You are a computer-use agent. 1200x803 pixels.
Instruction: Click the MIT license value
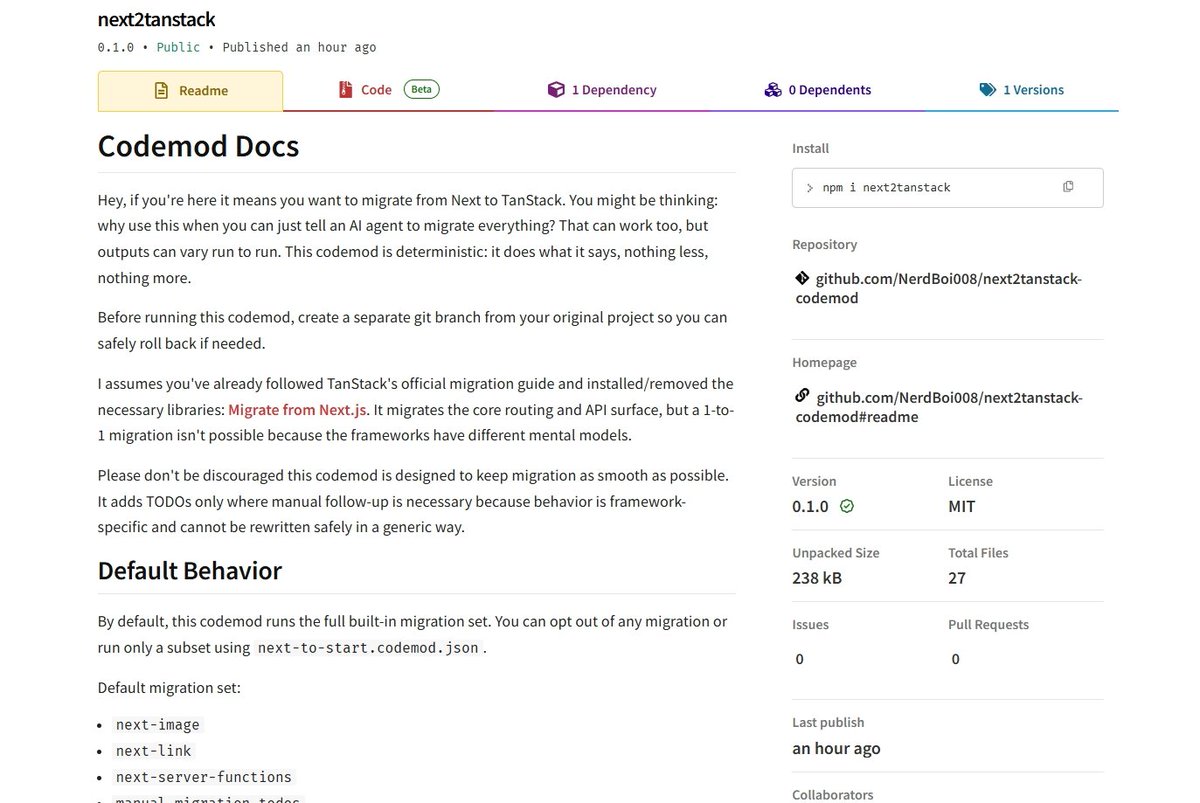pyautogui.click(x=962, y=506)
